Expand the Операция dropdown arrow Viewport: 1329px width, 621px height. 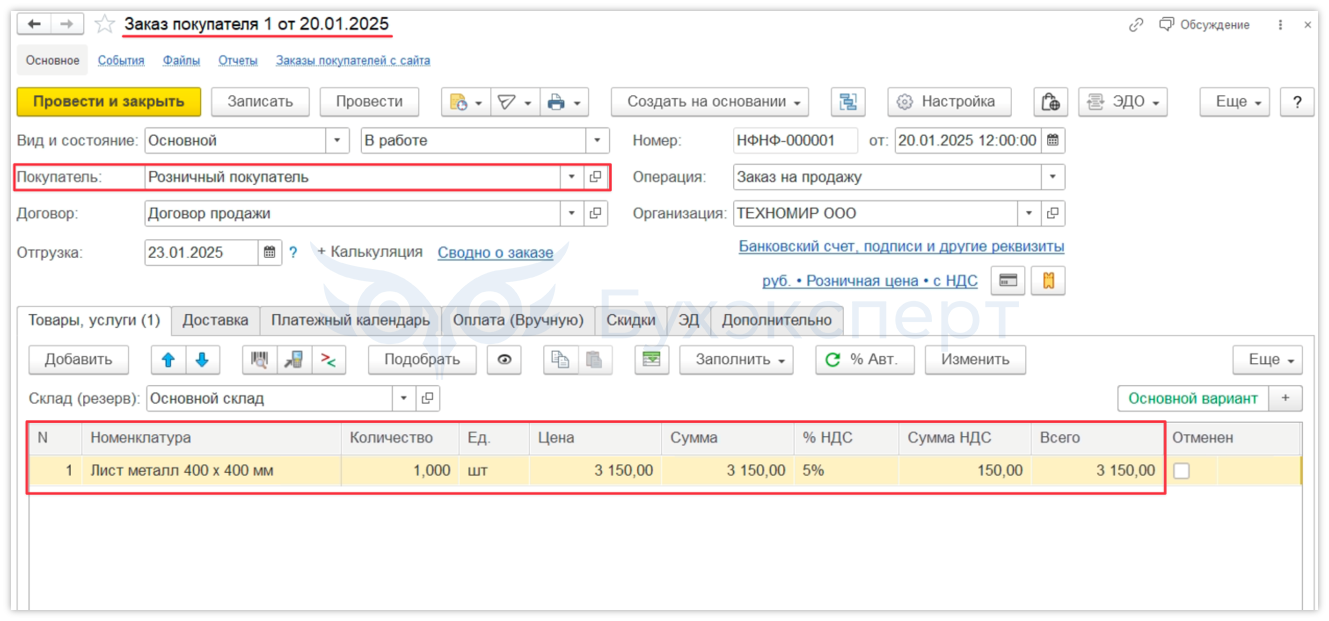1052,177
